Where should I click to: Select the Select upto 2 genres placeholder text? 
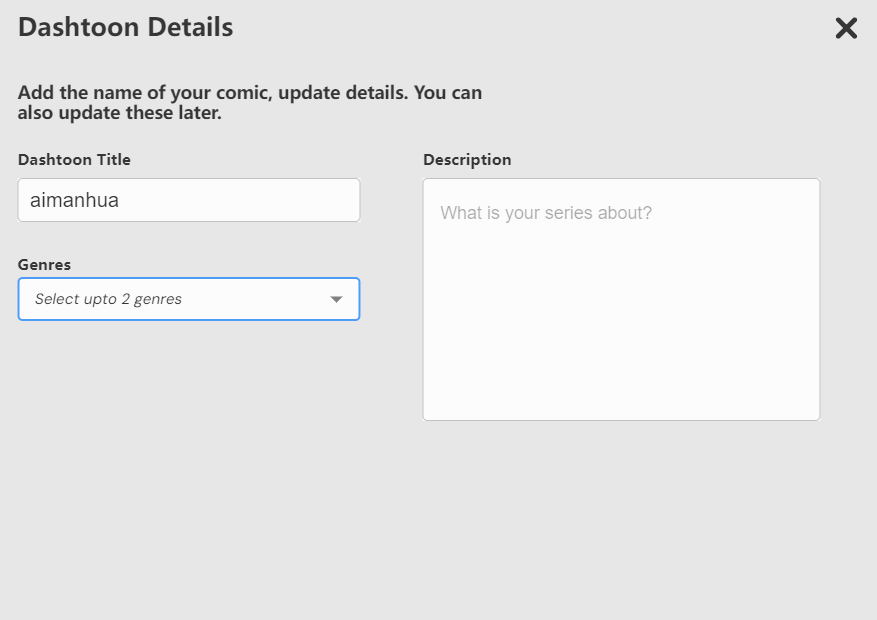[x=109, y=299]
